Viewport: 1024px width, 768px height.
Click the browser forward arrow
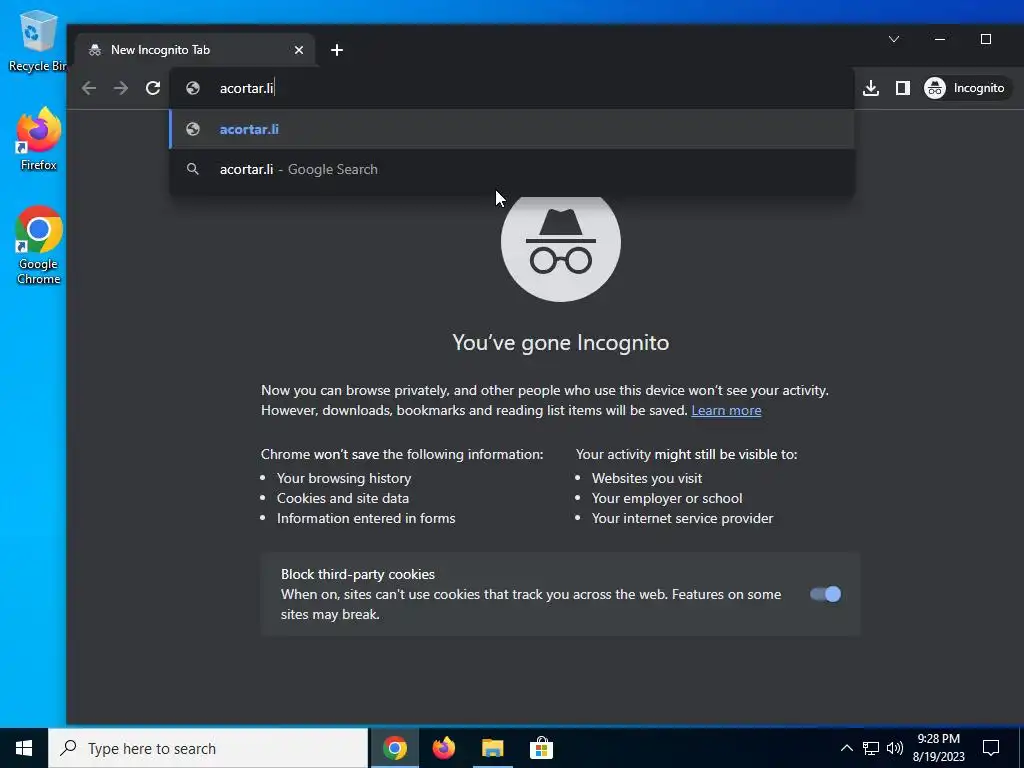121,88
